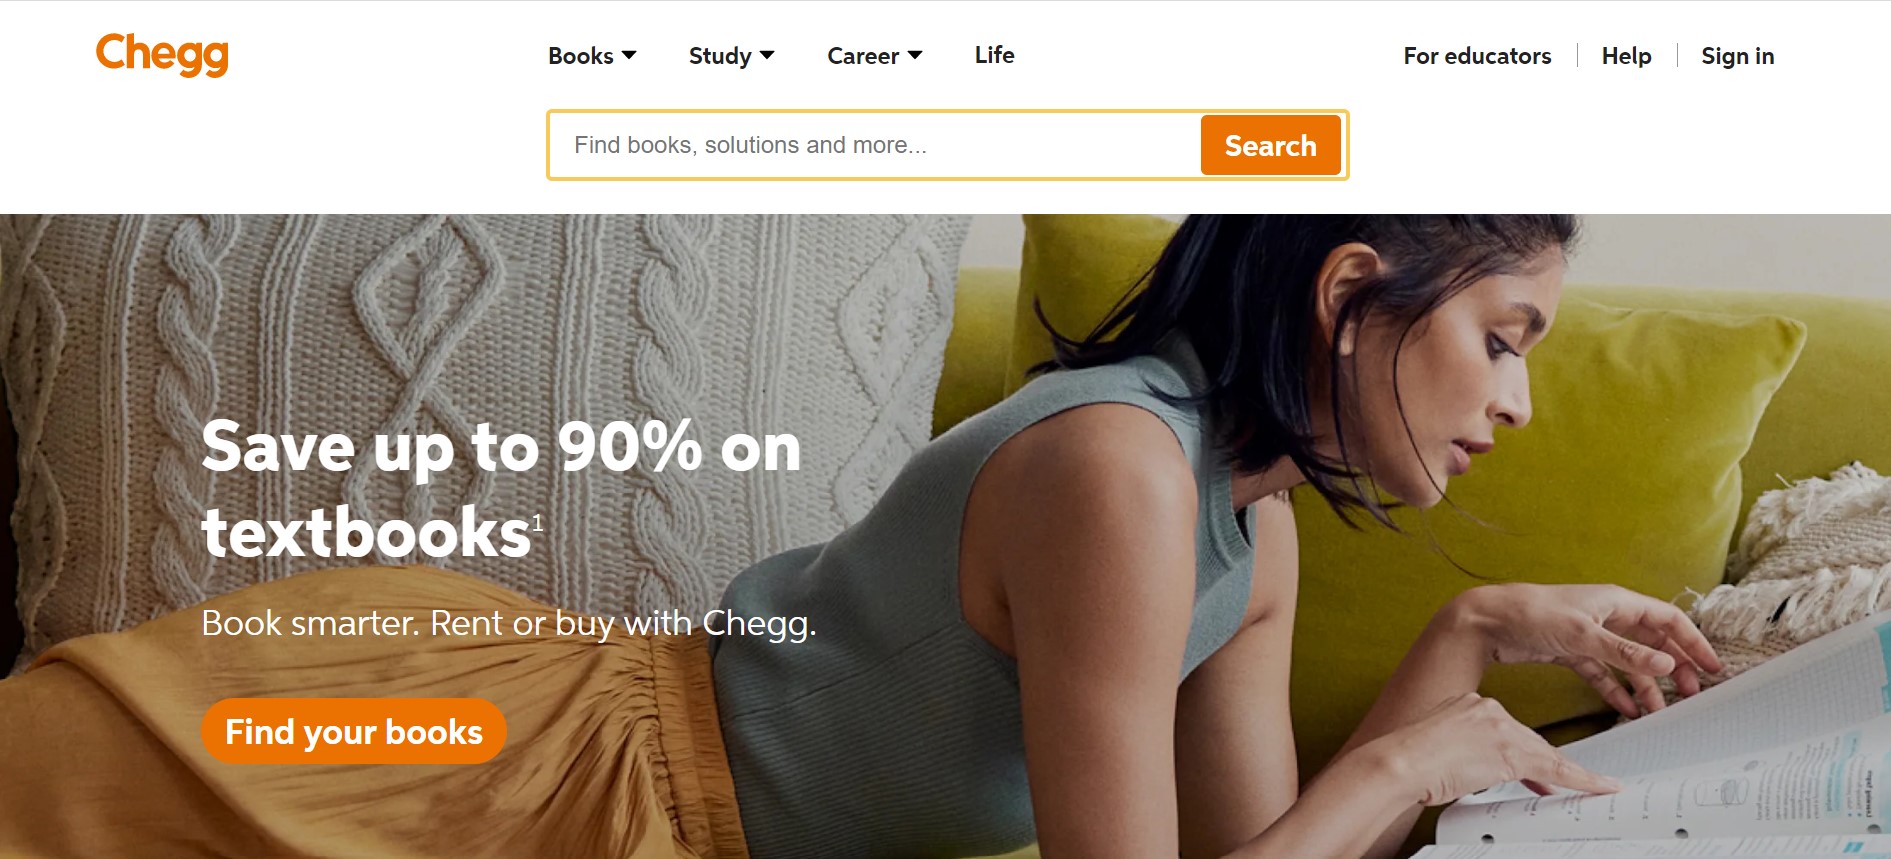Expand the arrow beside Books

click(629, 55)
